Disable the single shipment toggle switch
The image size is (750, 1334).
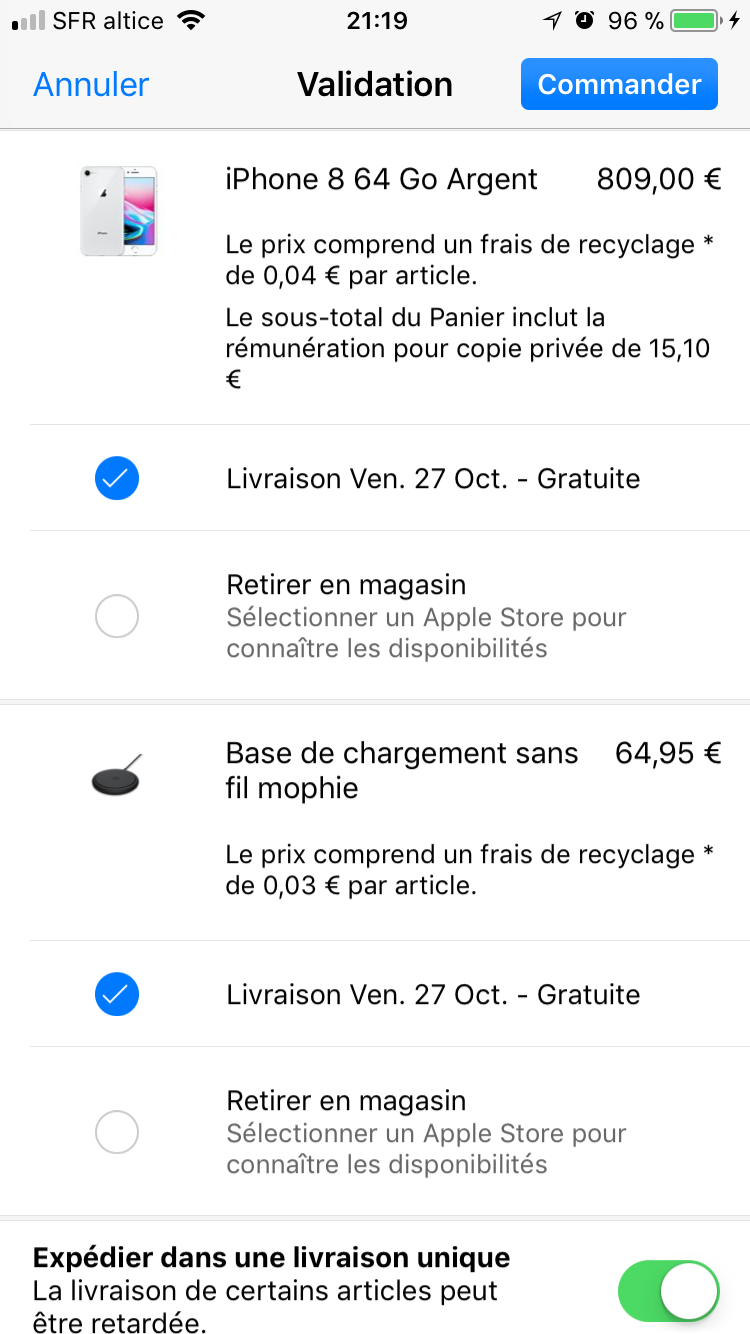(x=669, y=1291)
